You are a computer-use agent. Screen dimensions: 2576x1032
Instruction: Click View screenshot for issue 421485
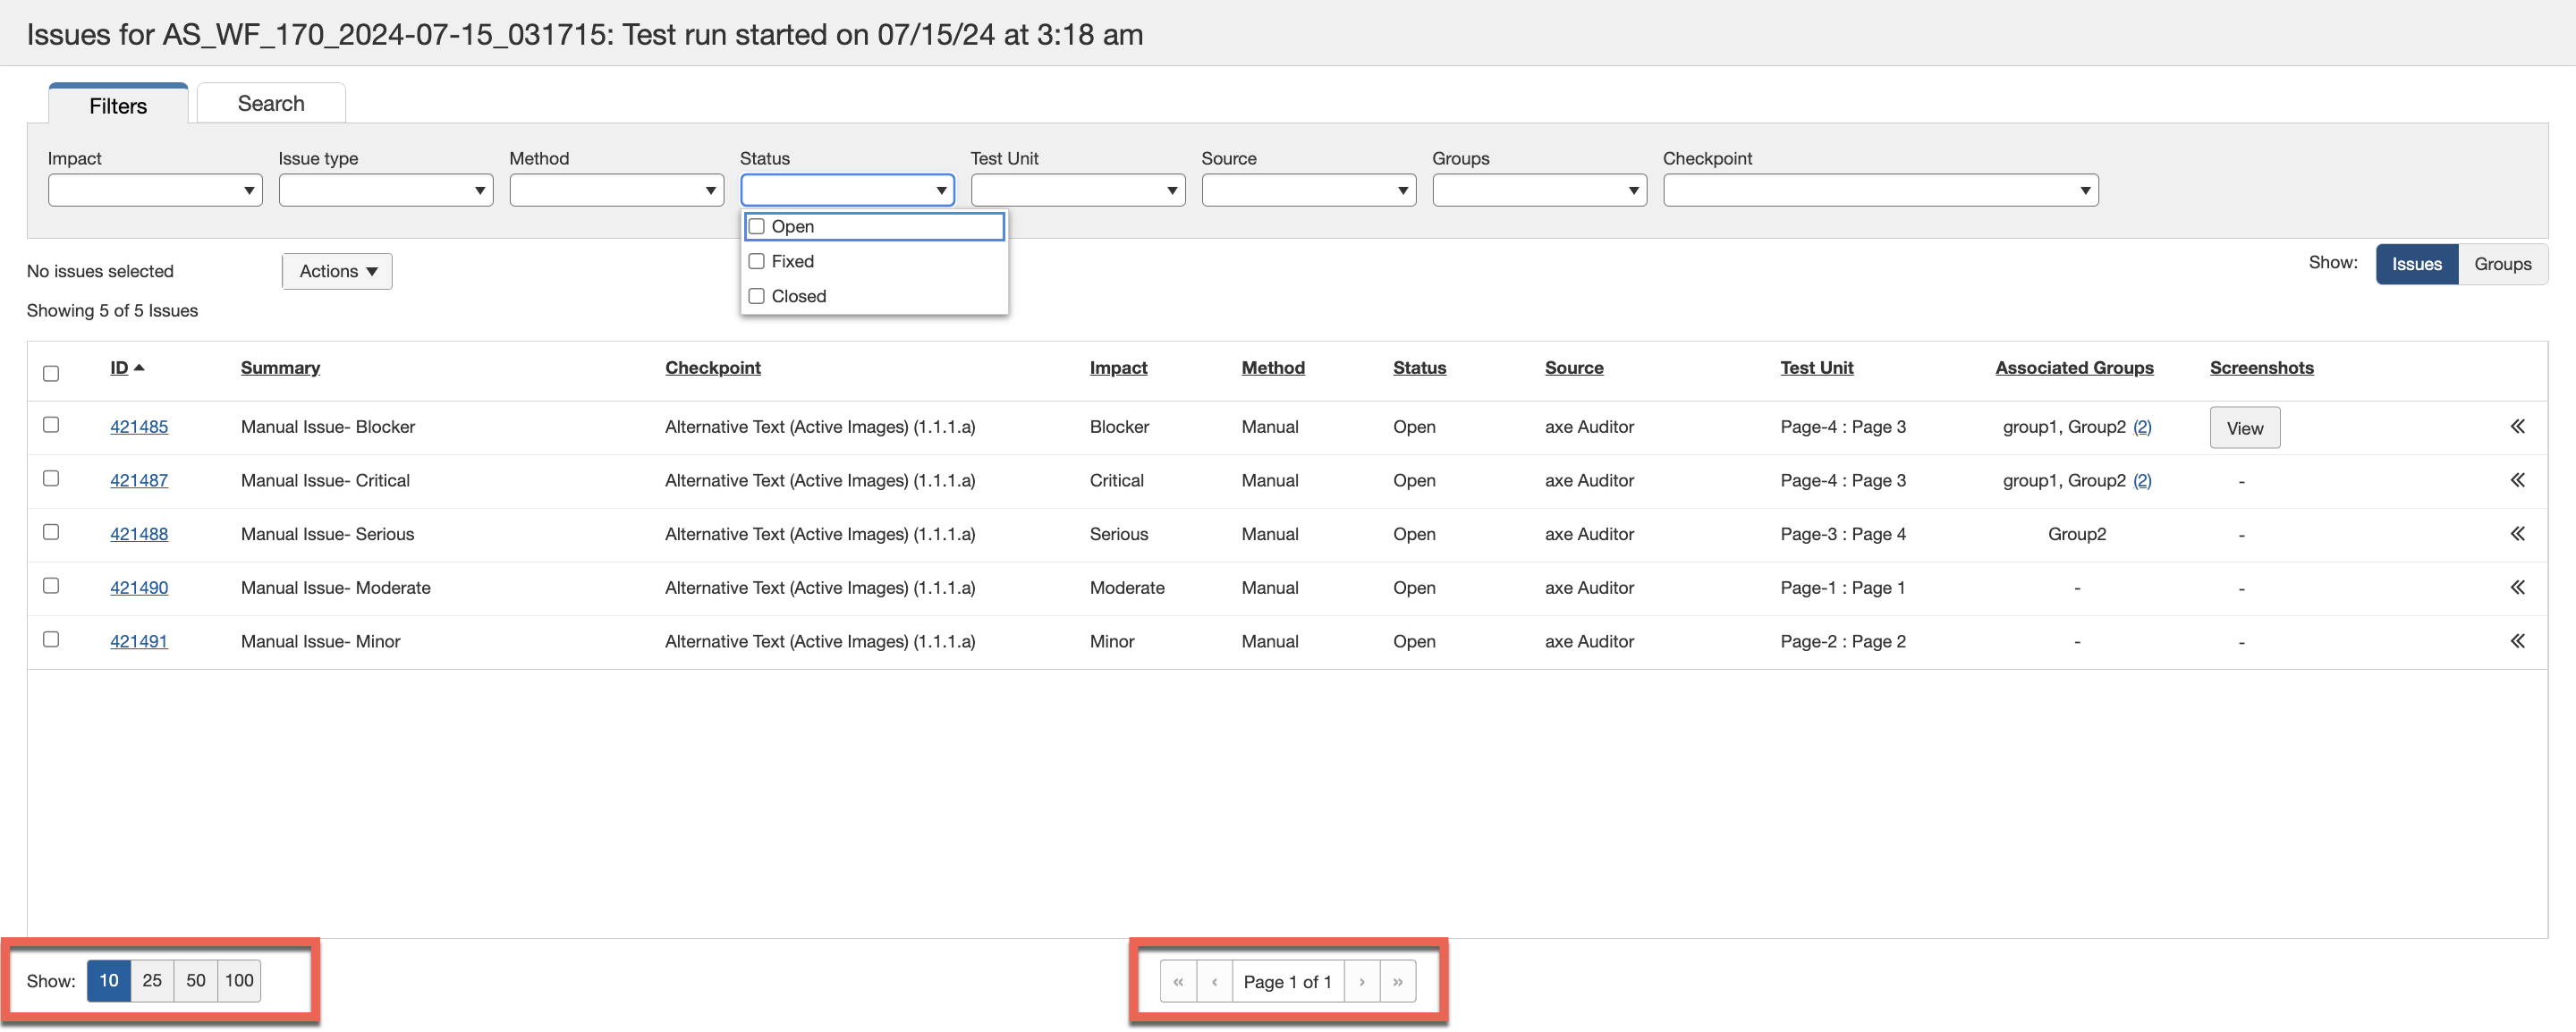(x=2244, y=426)
